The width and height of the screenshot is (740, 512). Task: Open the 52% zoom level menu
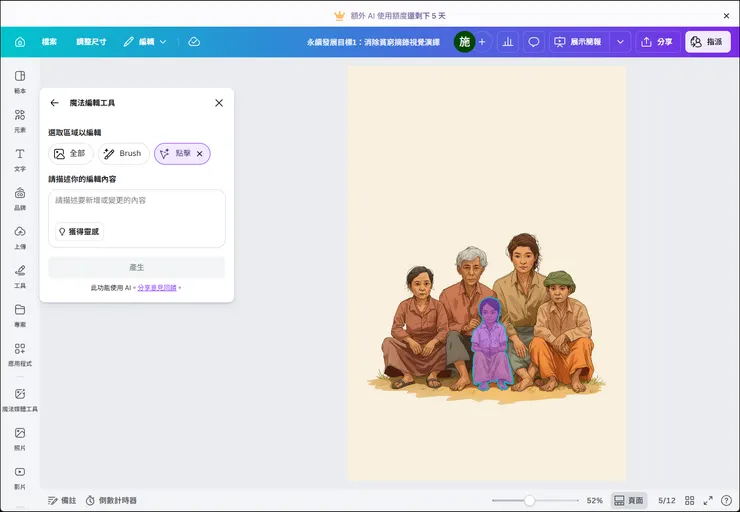(595, 500)
